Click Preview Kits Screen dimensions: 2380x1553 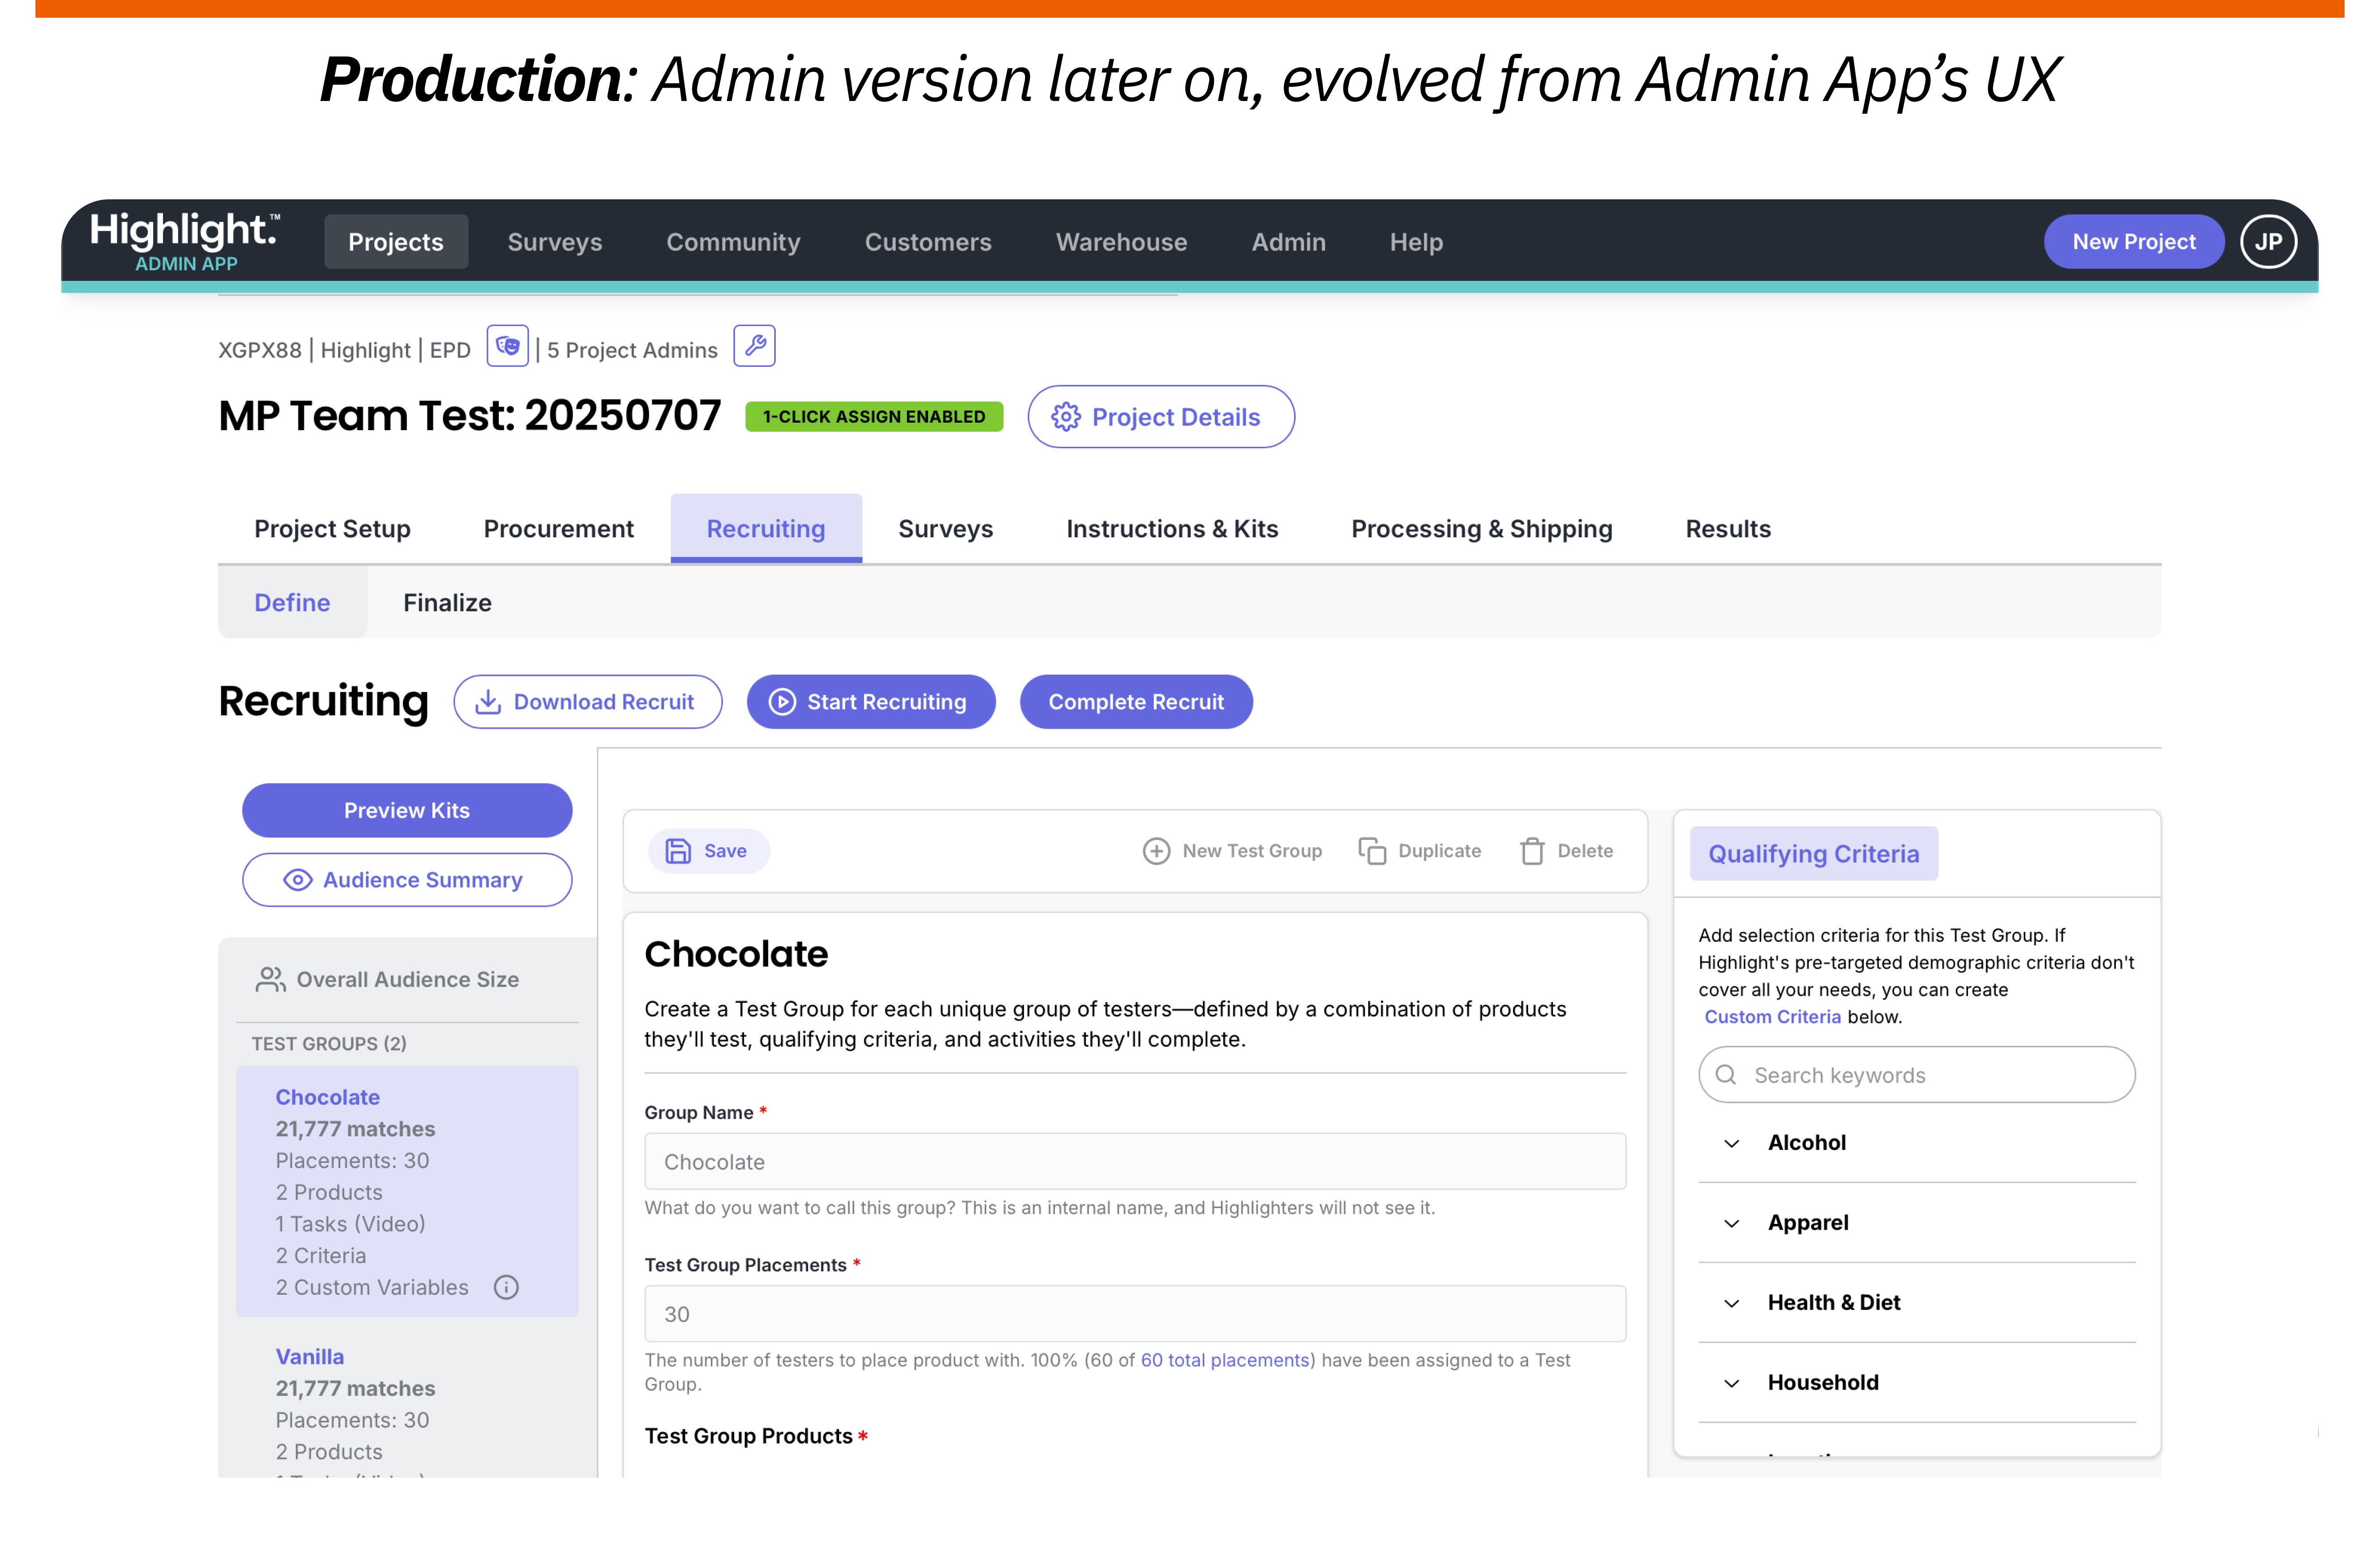point(407,810)
